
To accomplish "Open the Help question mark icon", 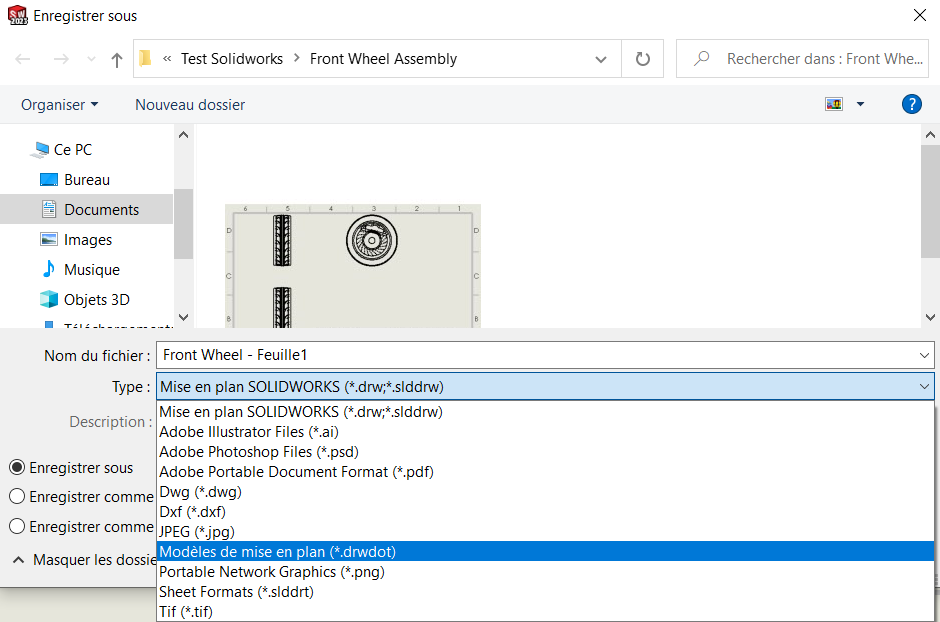I will coord(911,104).
